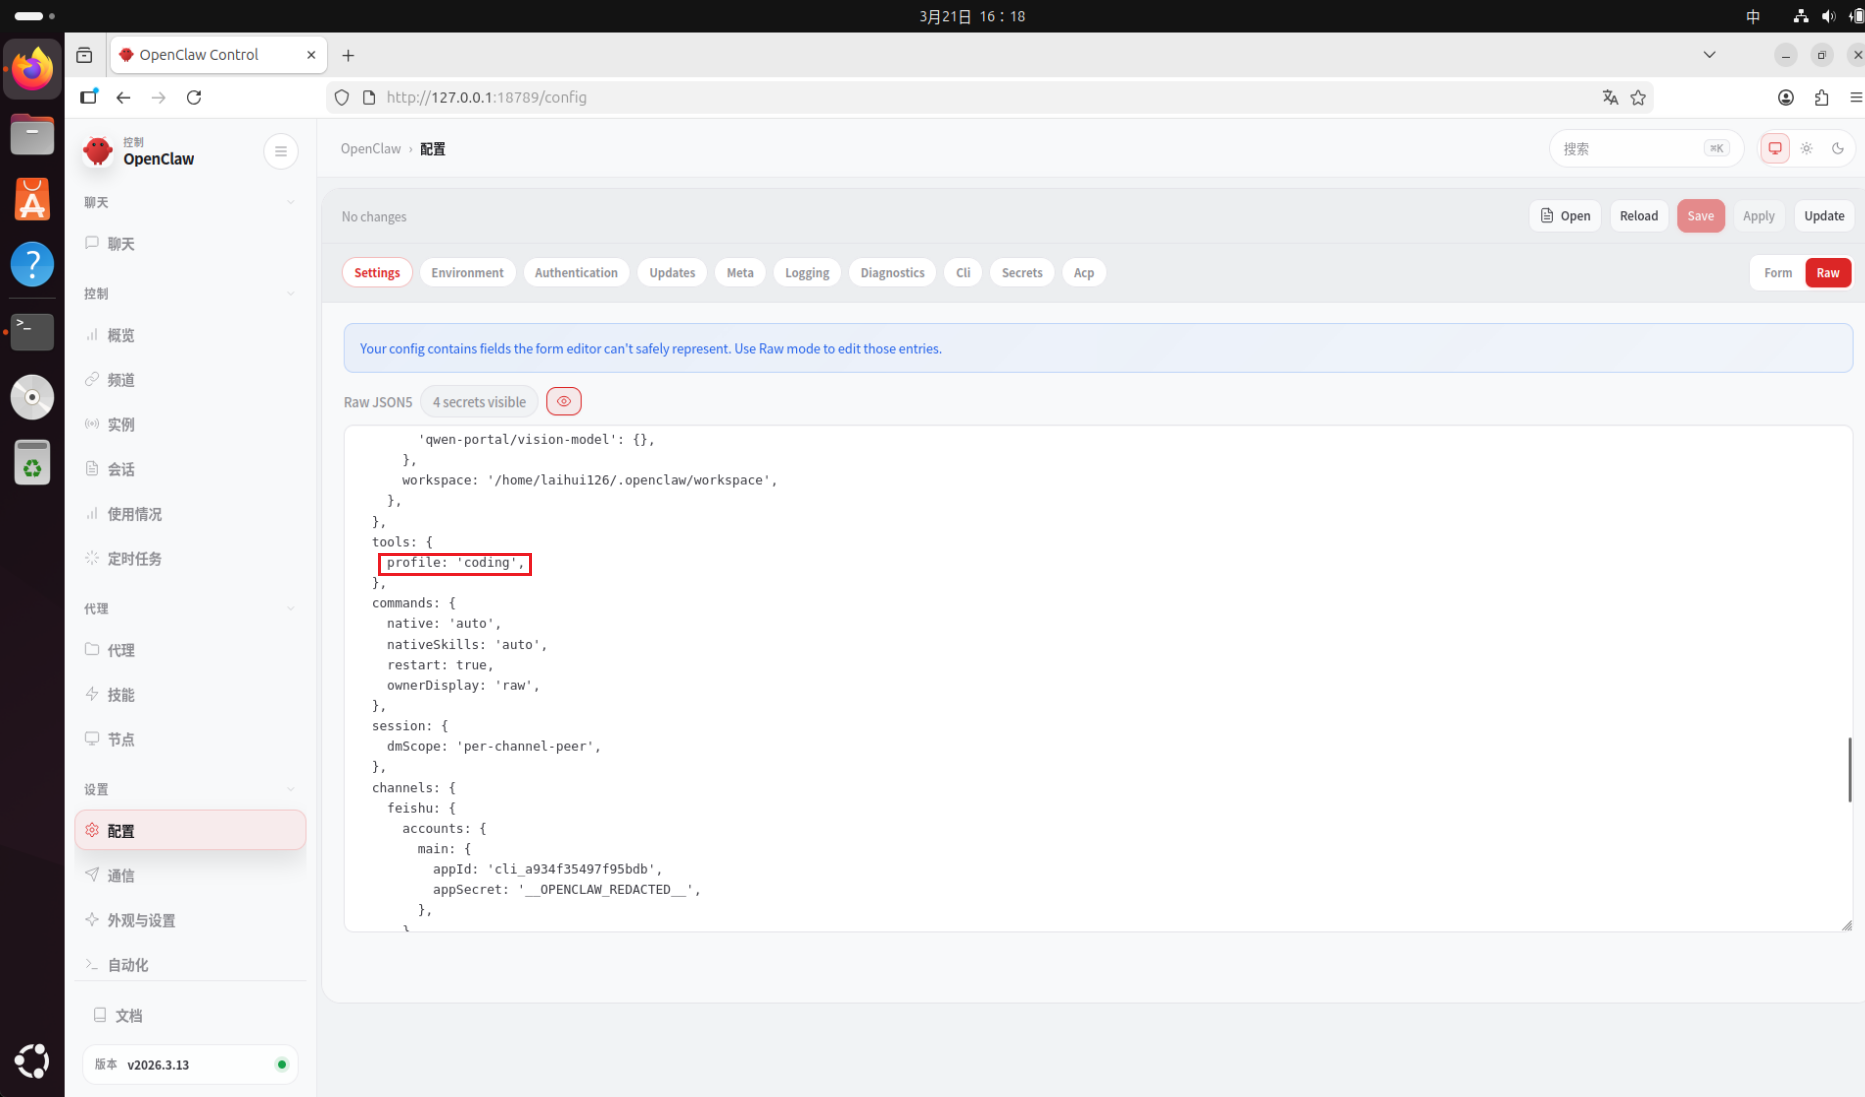Viewport: 1865px width, 1097px height.
Task: Select the dark theme moon icon
Action: (x=1837, y=149)
